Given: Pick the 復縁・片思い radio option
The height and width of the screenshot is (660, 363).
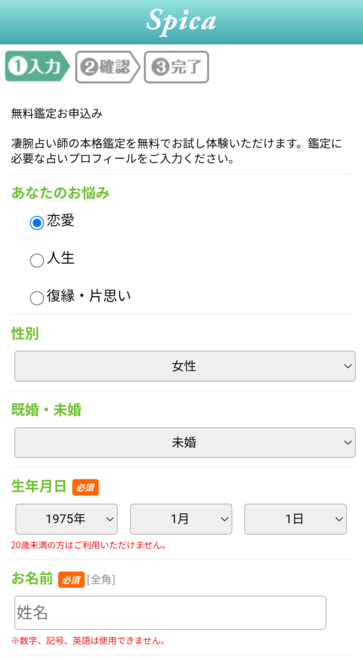Looking at the screenshot, I should (x=37, y=298).
